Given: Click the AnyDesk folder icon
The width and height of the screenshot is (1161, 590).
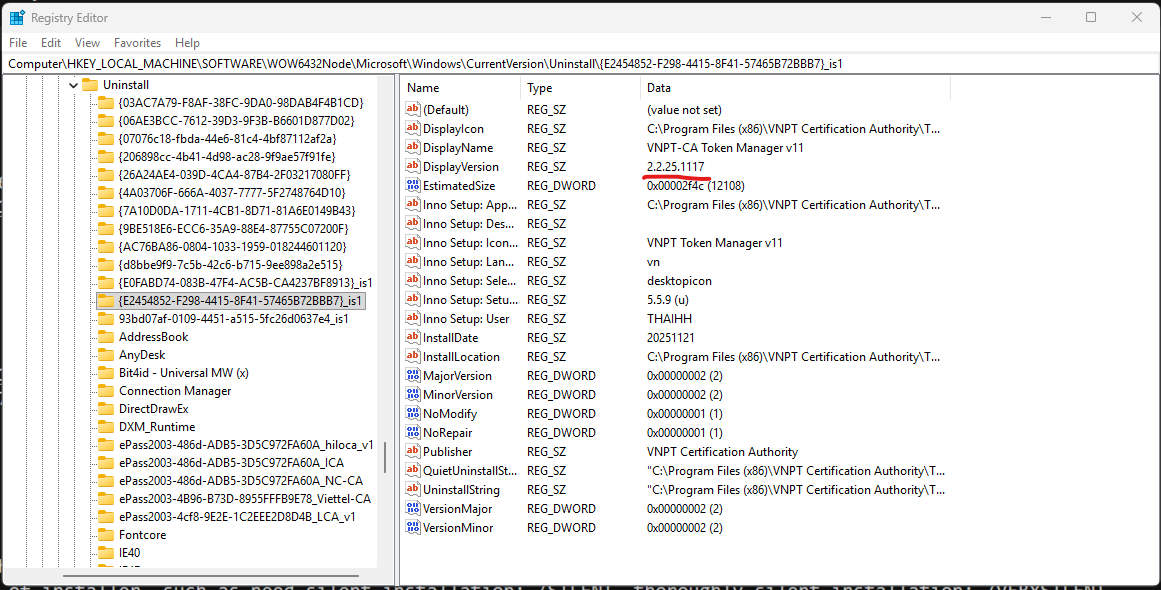Looking at the screenshot, I should (x=106, y=355).
